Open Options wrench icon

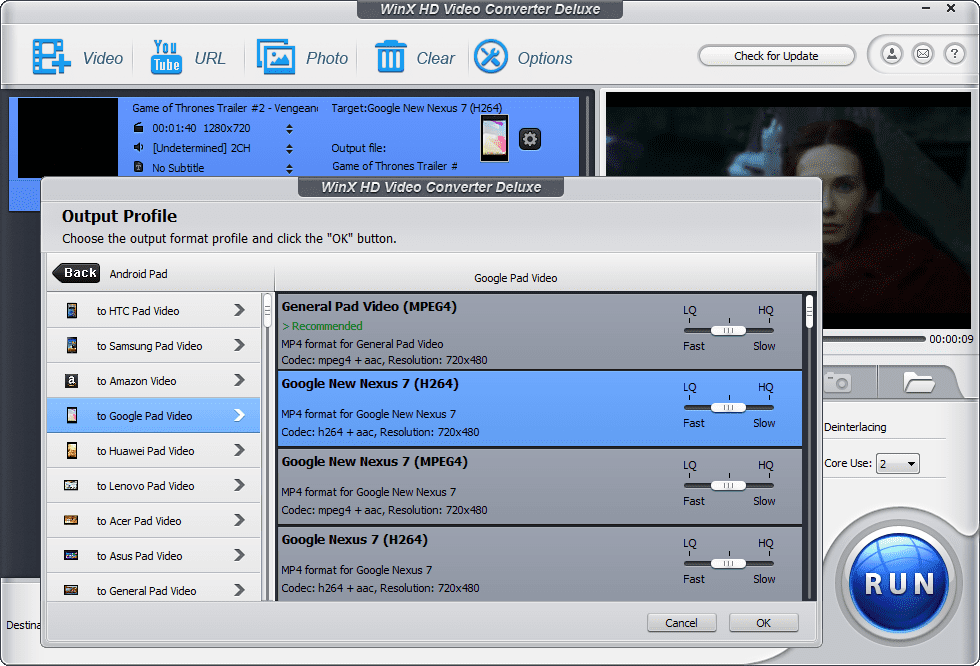491,57
